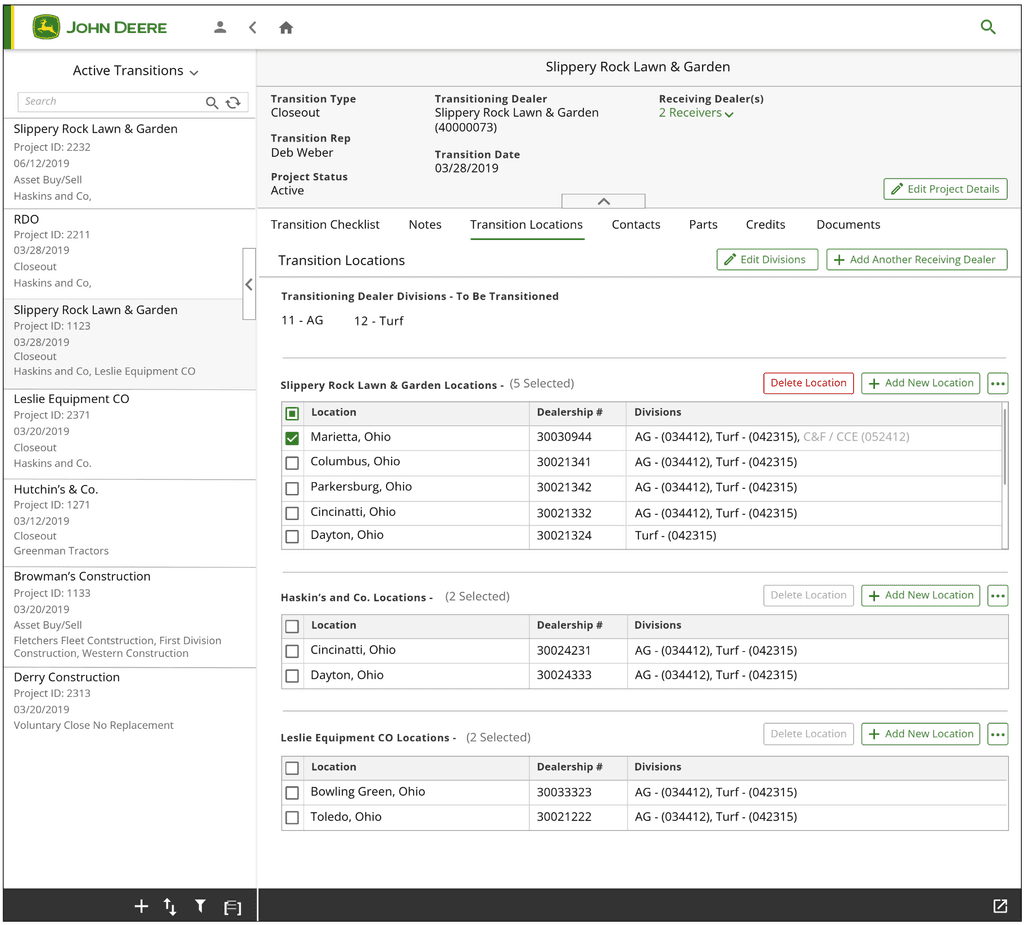Collapse the project details panel
The image size is (1024, 925).
(x=603, y=201)
